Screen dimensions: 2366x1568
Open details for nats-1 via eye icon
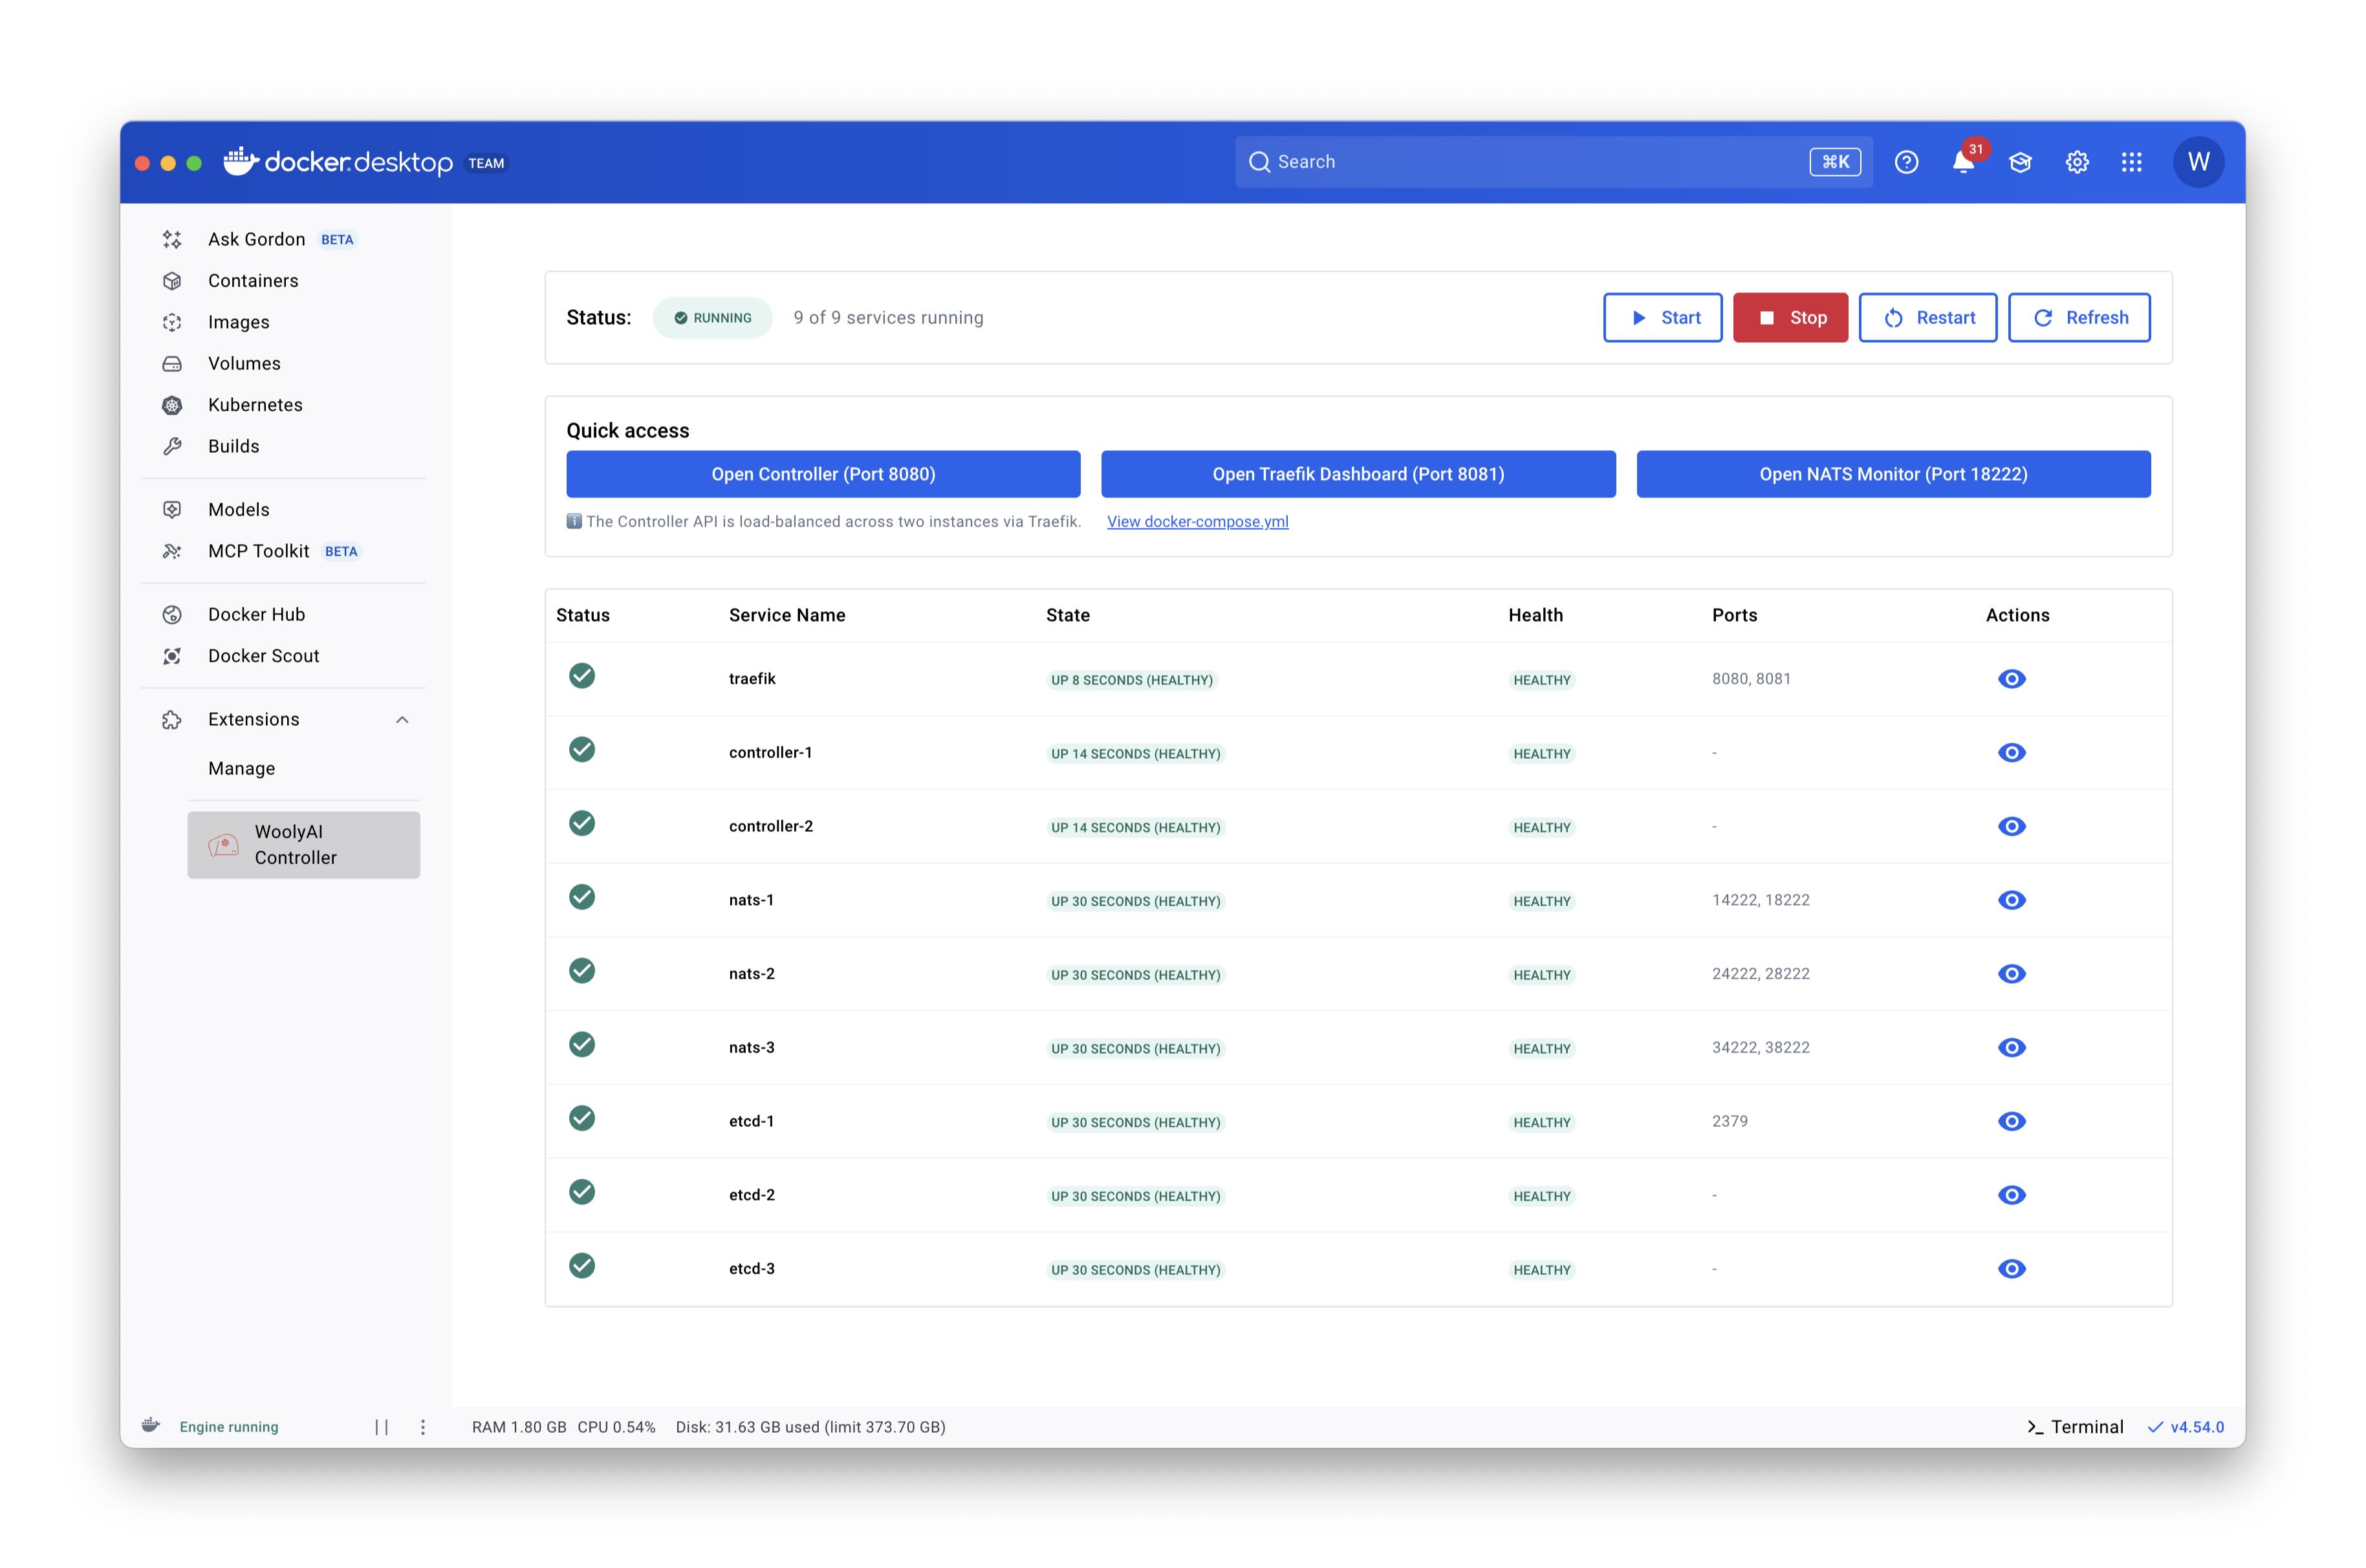click(2013, 899)
